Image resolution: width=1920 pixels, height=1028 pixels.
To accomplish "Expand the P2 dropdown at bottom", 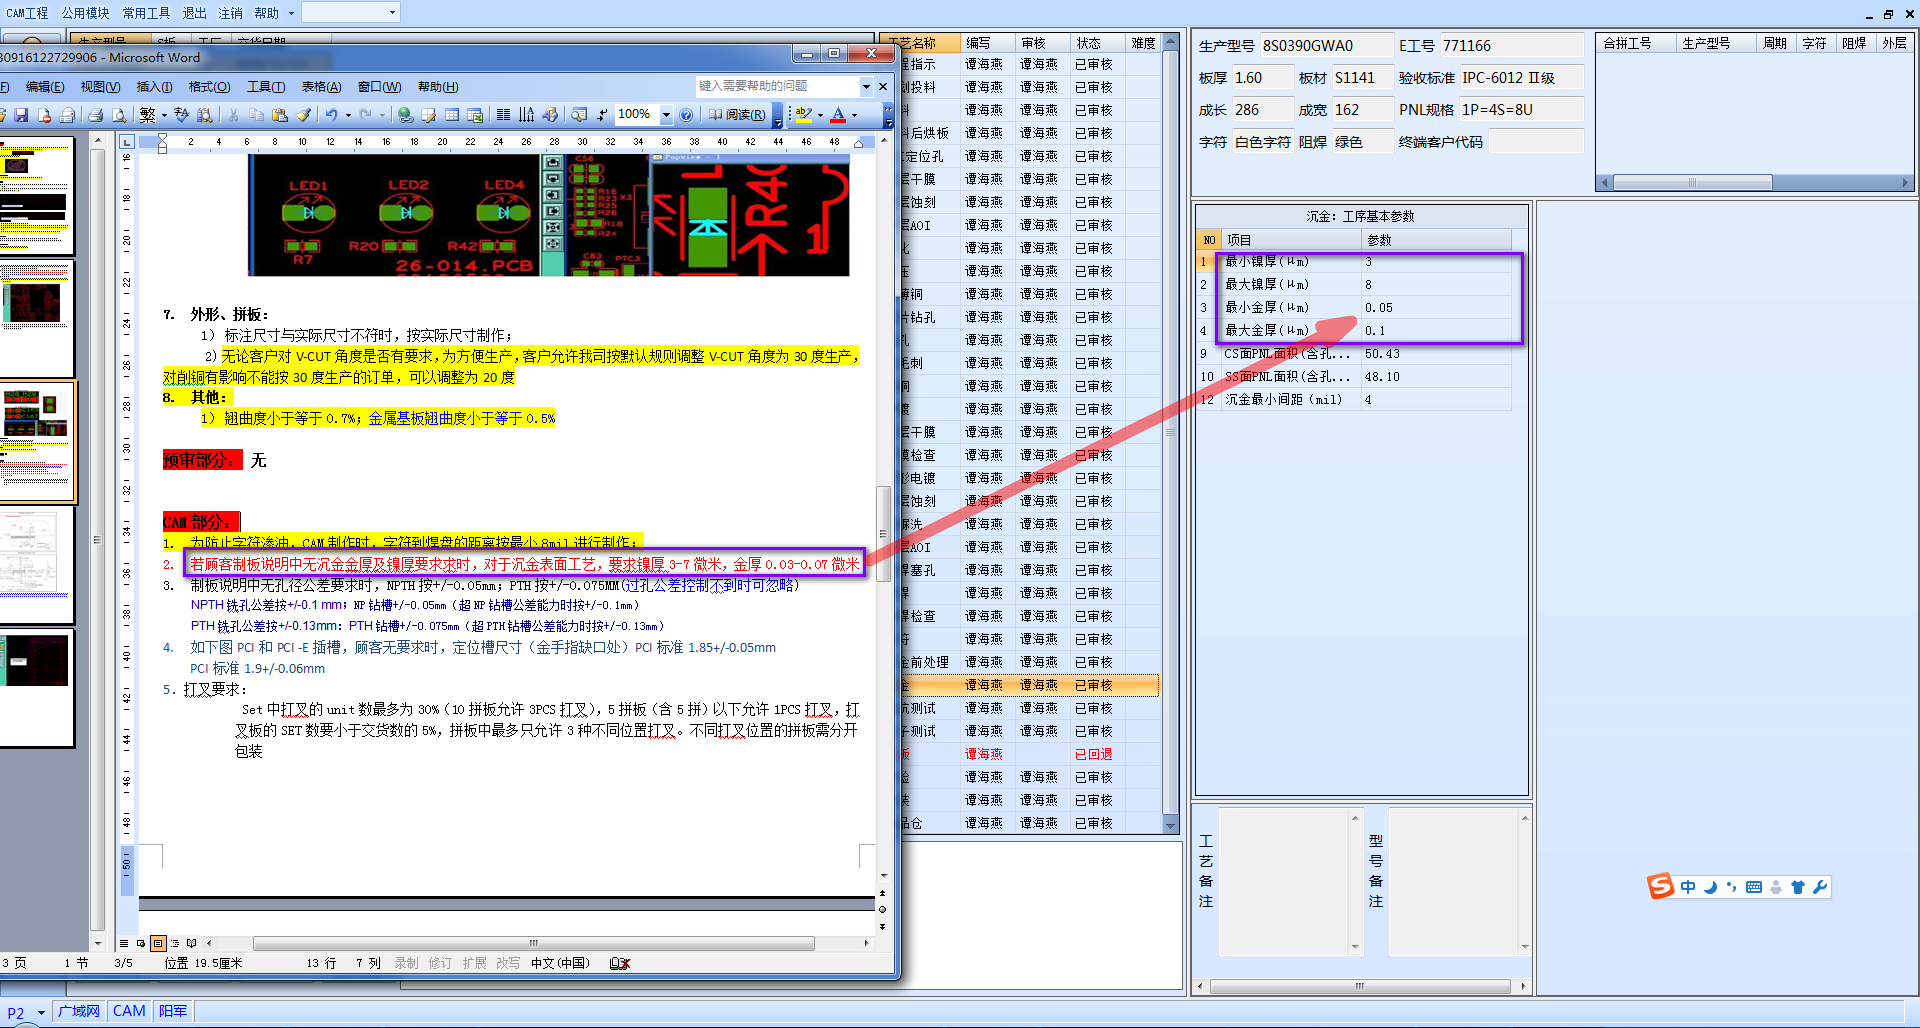I will [41, 1012].
